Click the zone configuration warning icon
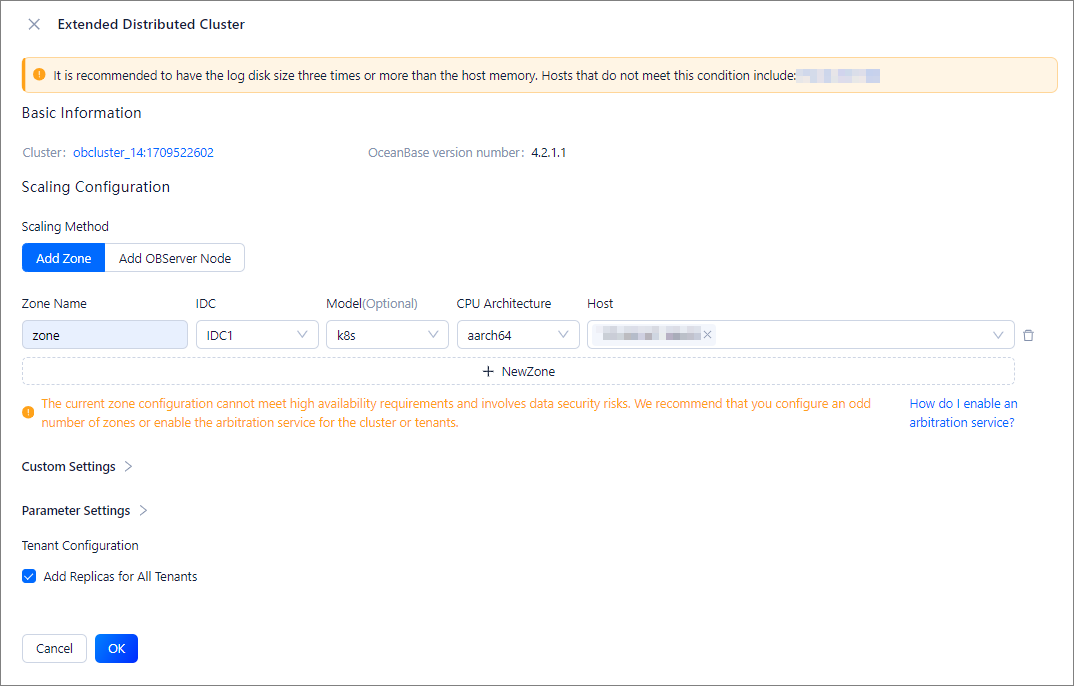 pyautogui.click(x=28, y=412)
